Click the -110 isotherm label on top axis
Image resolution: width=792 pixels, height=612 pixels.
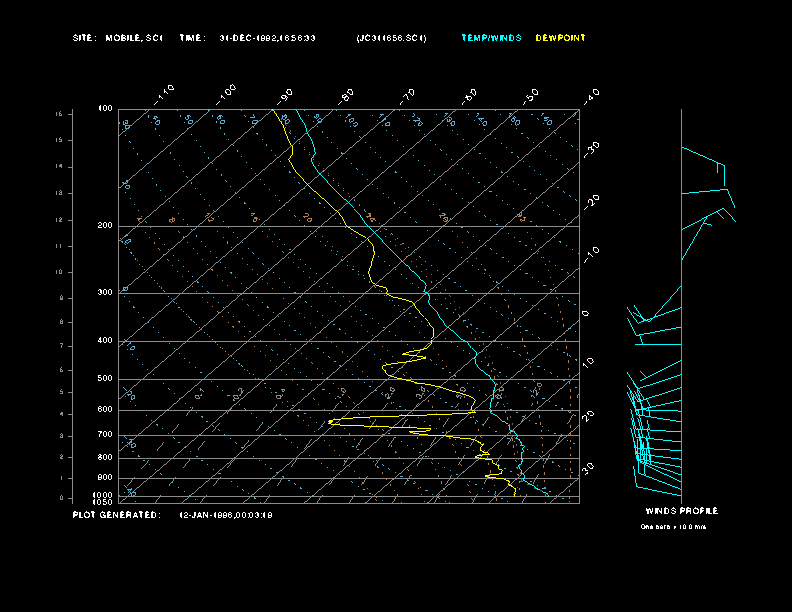coord(164,95)
